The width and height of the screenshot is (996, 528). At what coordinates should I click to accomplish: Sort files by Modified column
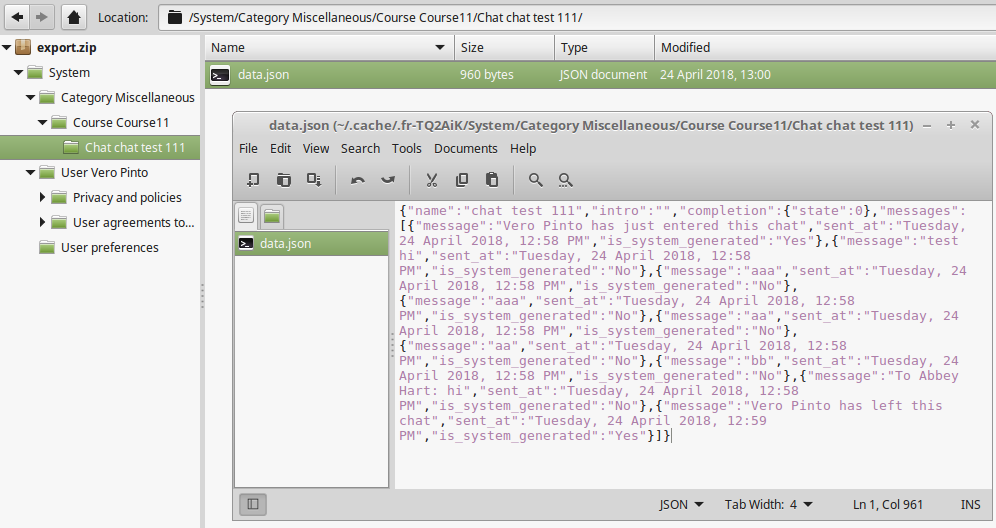[x=825, y=48]
